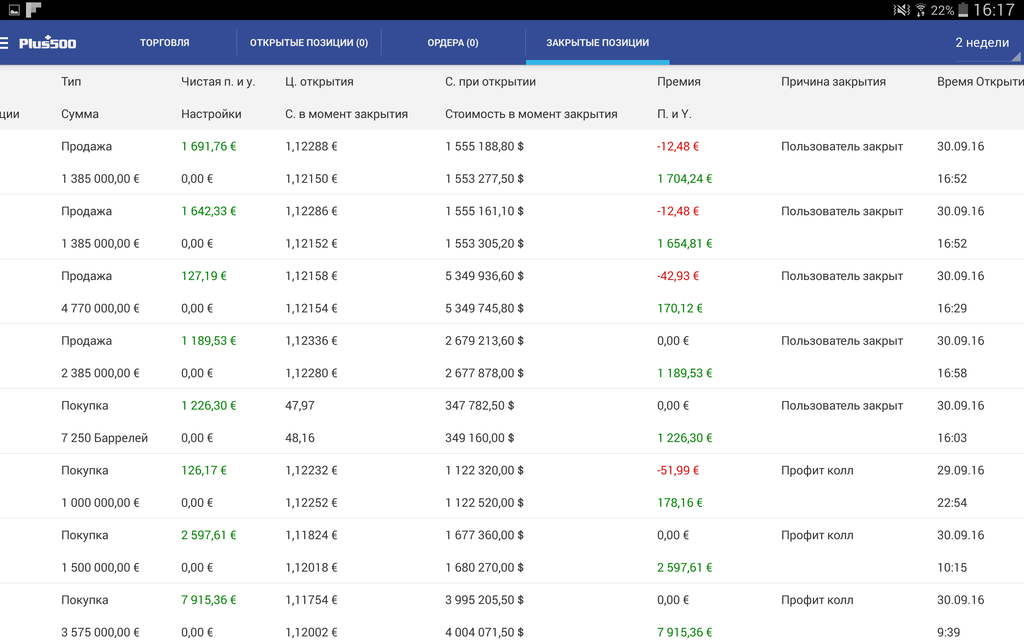This screenshot has height=640, width=1024.
Task: Tap the clock showing 16:17
Action: coord(994,10)
